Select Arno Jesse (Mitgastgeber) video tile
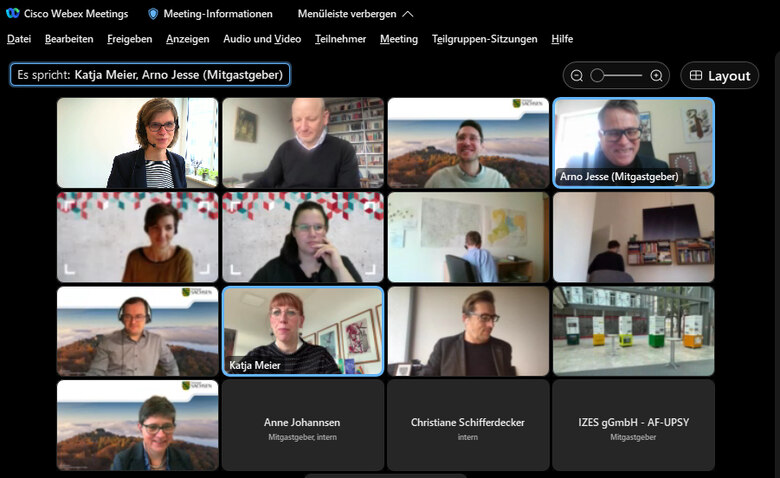Viewport: 780px width, 478px height. point(634,143)
